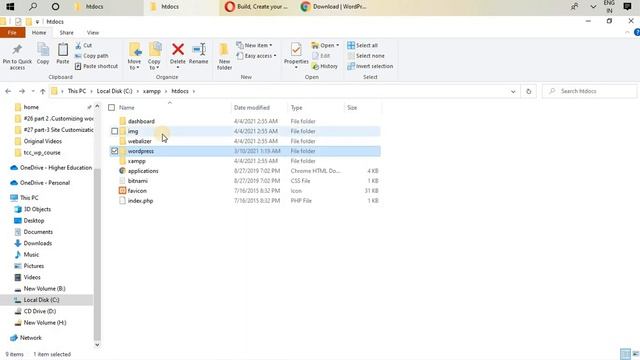Click the navigation pane scrollbar
The image size is (640, 360).
[97, 253]
